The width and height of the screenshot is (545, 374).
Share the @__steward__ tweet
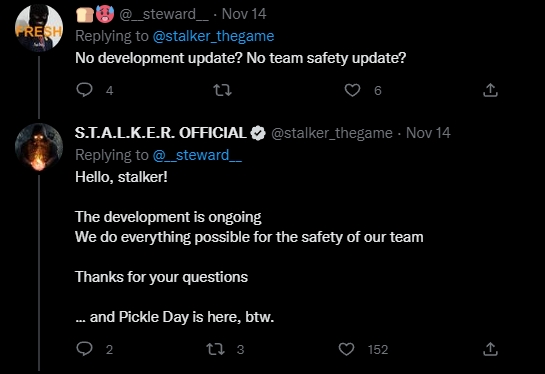click(490, 90)
